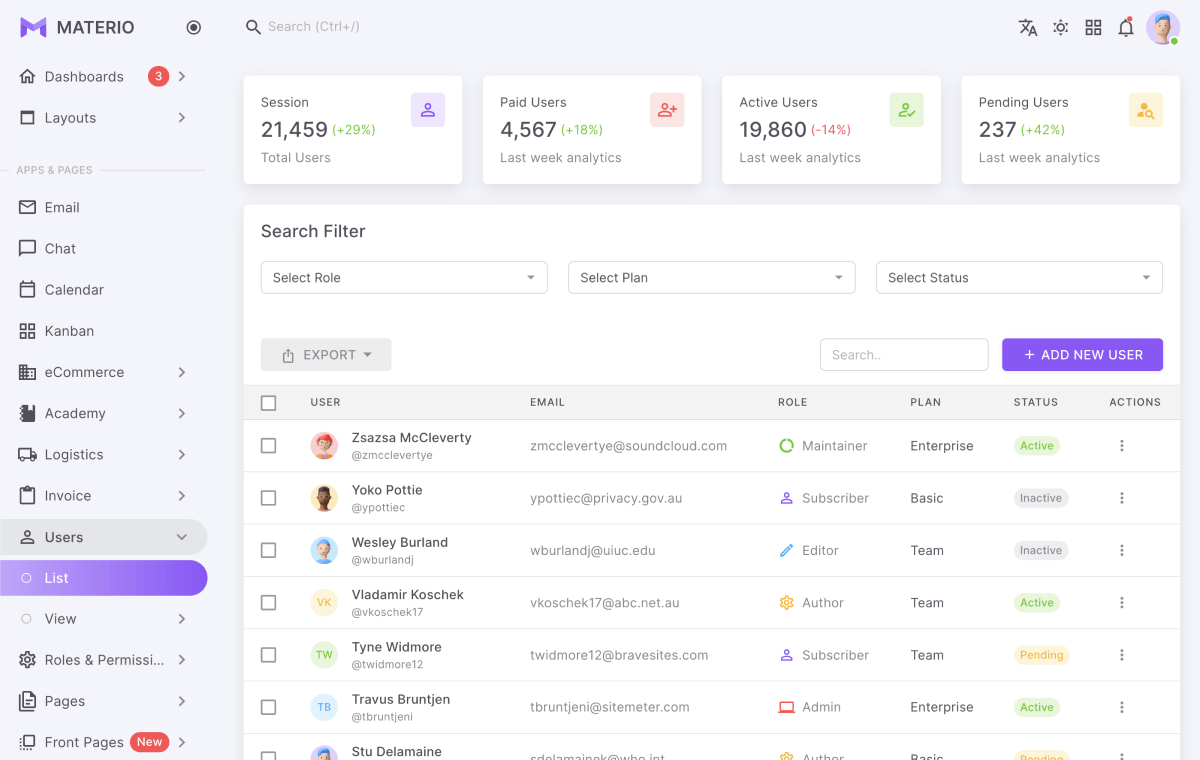This screenshot has height=760, width=1200.
Task: Click the Admin laptop role icon
Action: (786, 707)
